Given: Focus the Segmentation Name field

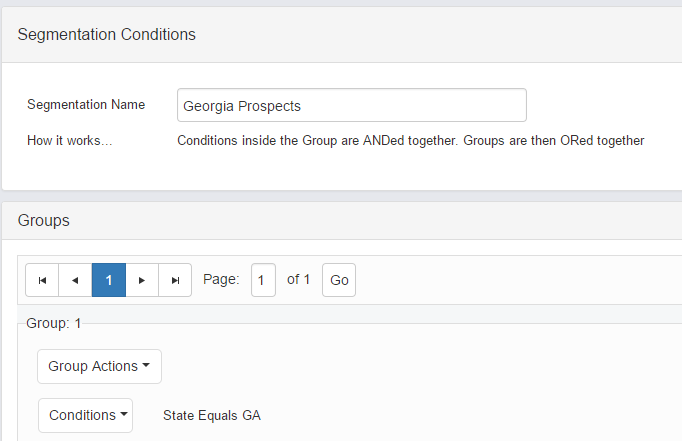Looking at the screenshot, I should pyautogui.click(x=351, y=105).
